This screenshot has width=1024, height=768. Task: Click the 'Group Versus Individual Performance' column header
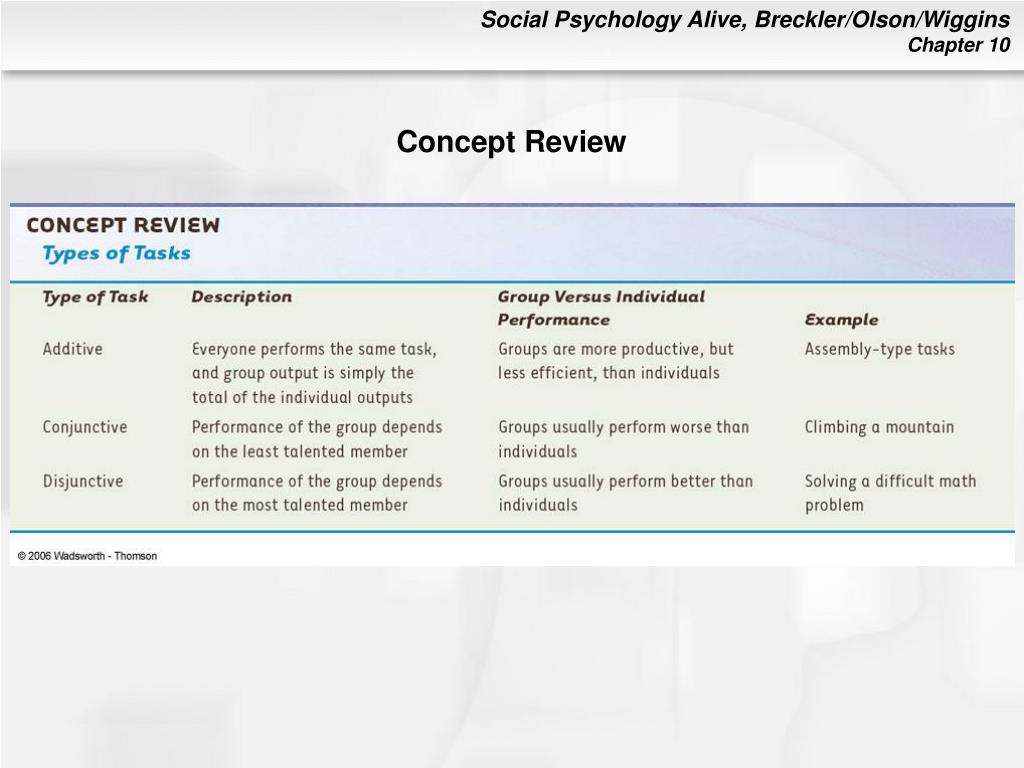click(x=601, y=308)
